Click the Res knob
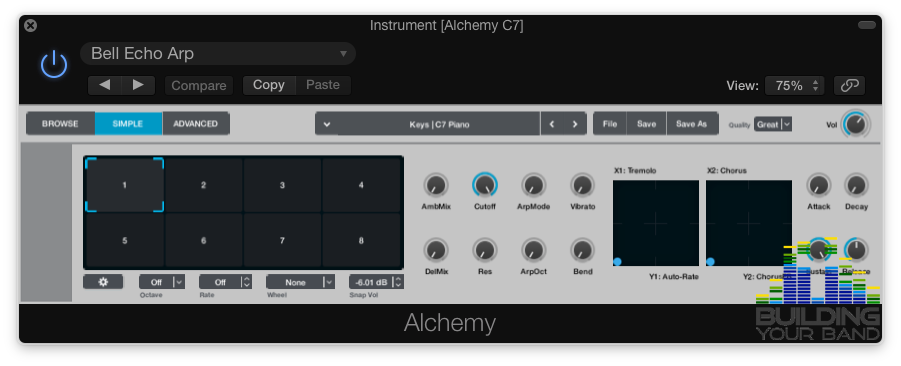Screen dimensions: 901x366 click(x=485, y=251)
